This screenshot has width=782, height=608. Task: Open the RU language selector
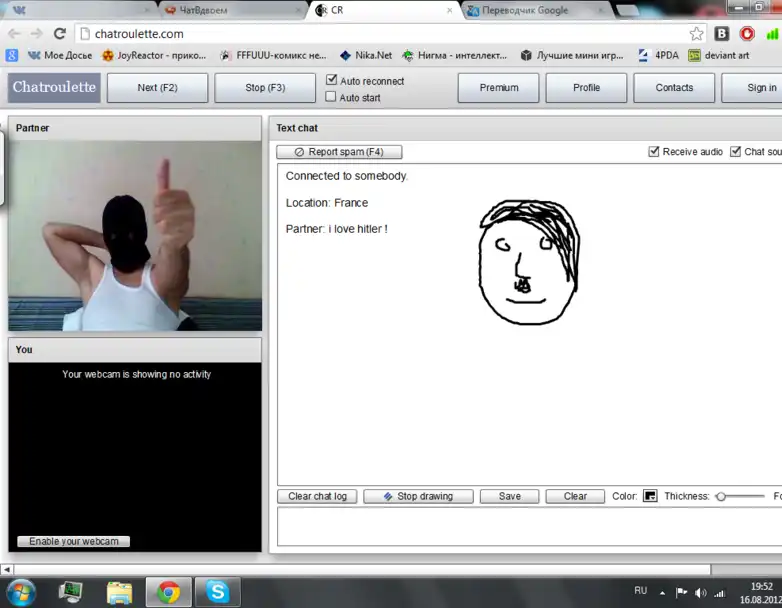pyautogui.click(x=641, y=591)
